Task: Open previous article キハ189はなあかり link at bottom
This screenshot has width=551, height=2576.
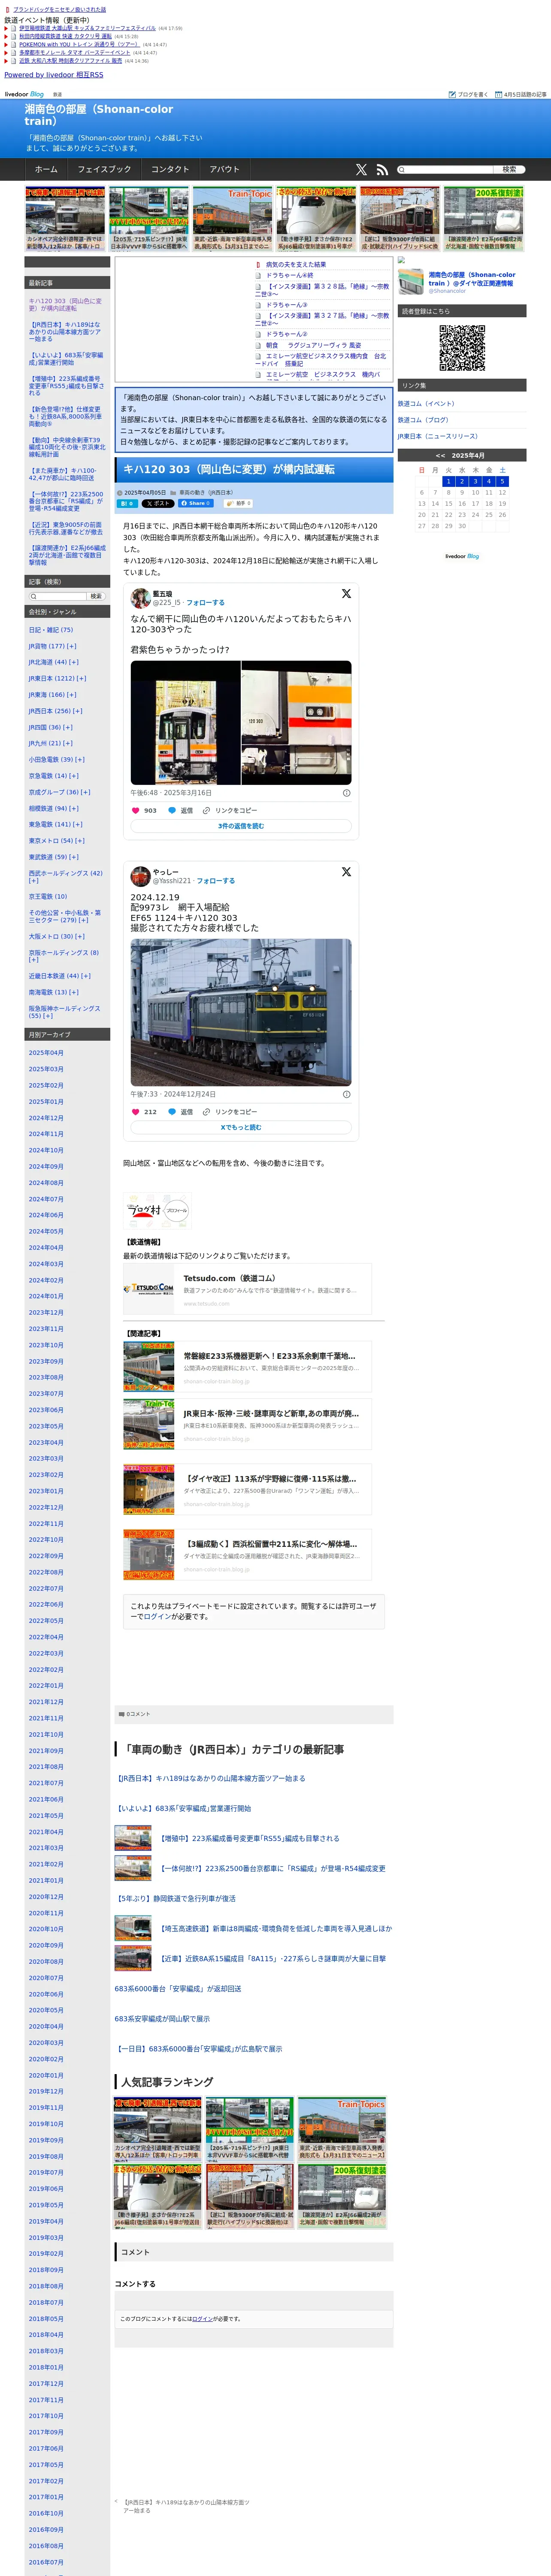Action: click(x=185, y=2506)
